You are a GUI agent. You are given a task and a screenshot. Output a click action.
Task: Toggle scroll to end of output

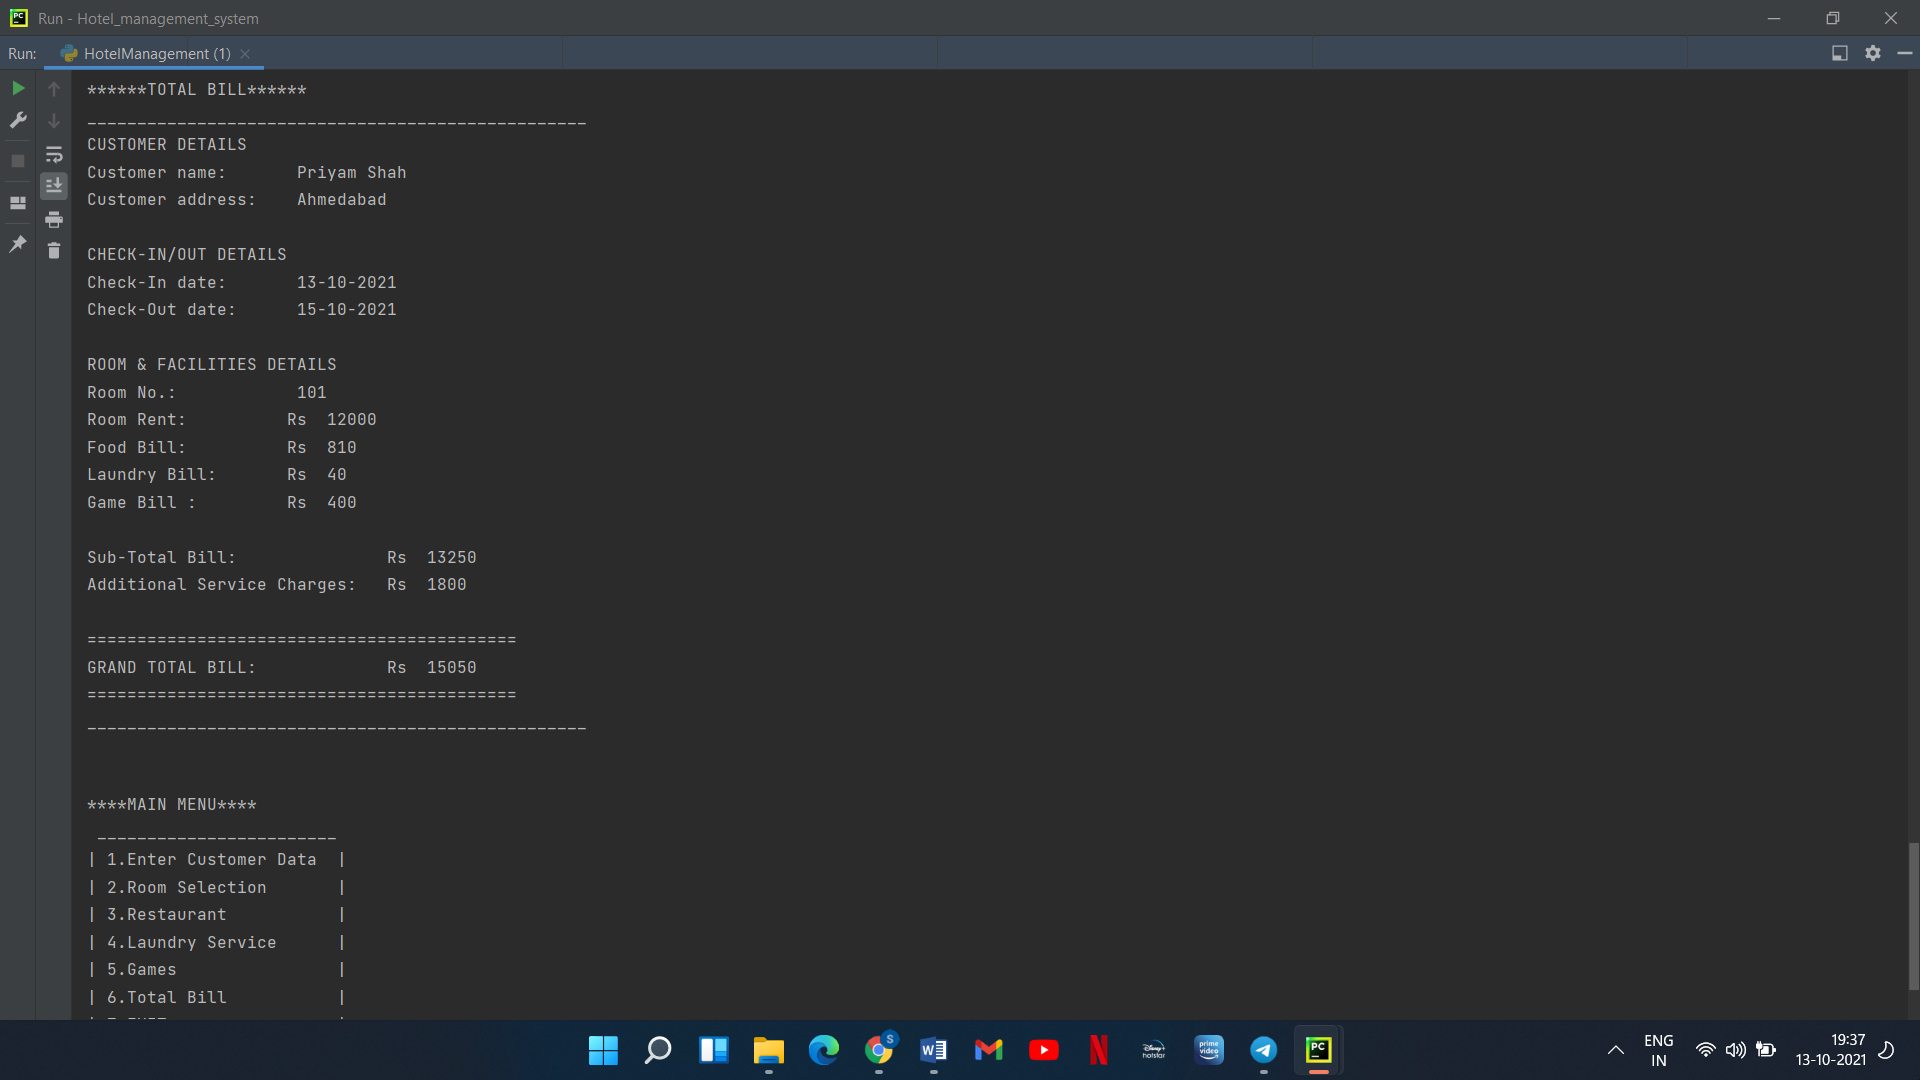tap(54, 186)
